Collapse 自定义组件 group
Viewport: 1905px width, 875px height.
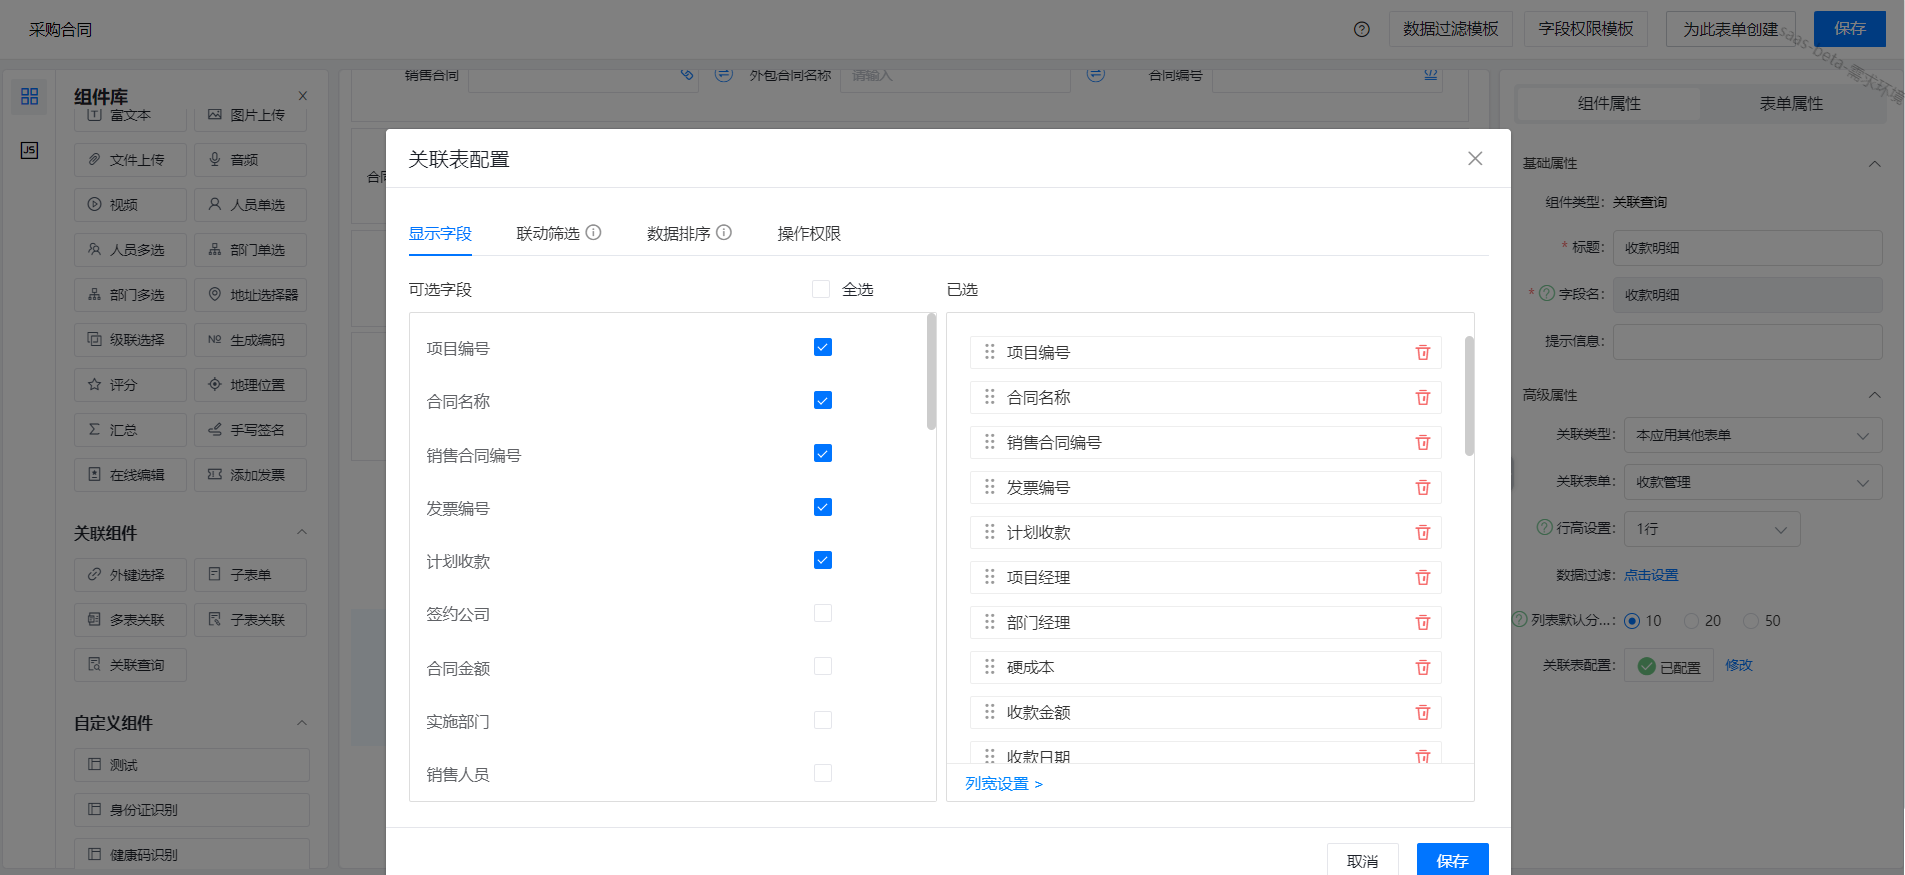pyautogui.click(x=302, y=723)
